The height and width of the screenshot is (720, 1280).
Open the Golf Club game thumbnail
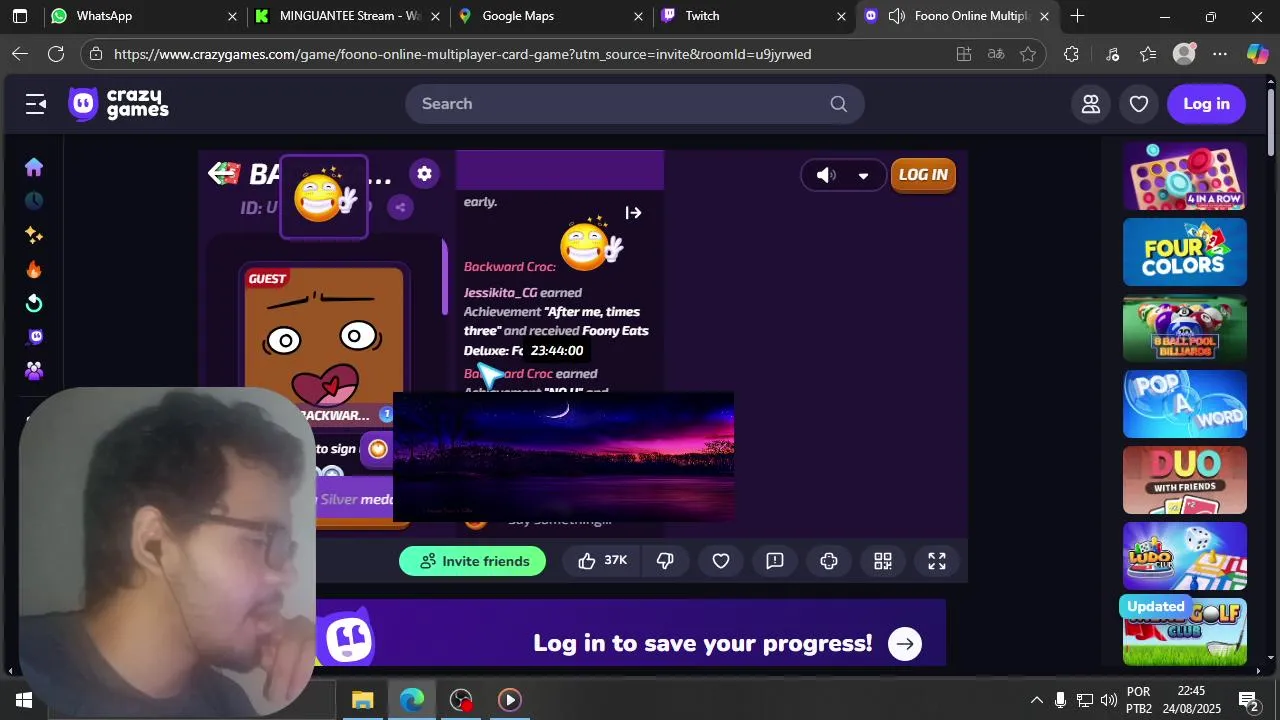tap(1185, 632)
